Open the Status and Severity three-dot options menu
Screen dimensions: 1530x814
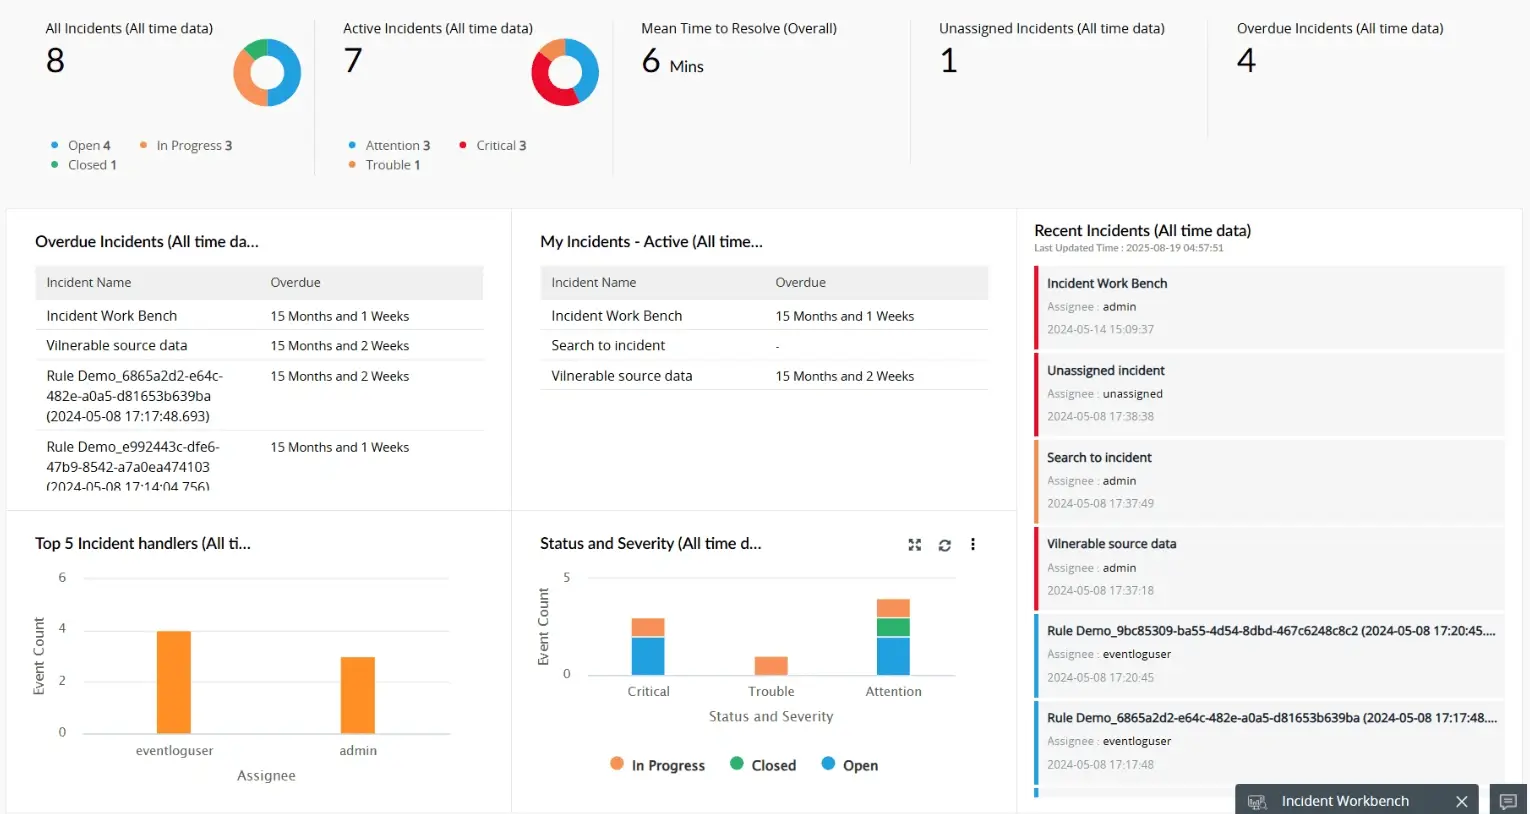pyautogui.click(x=972, y=544)
